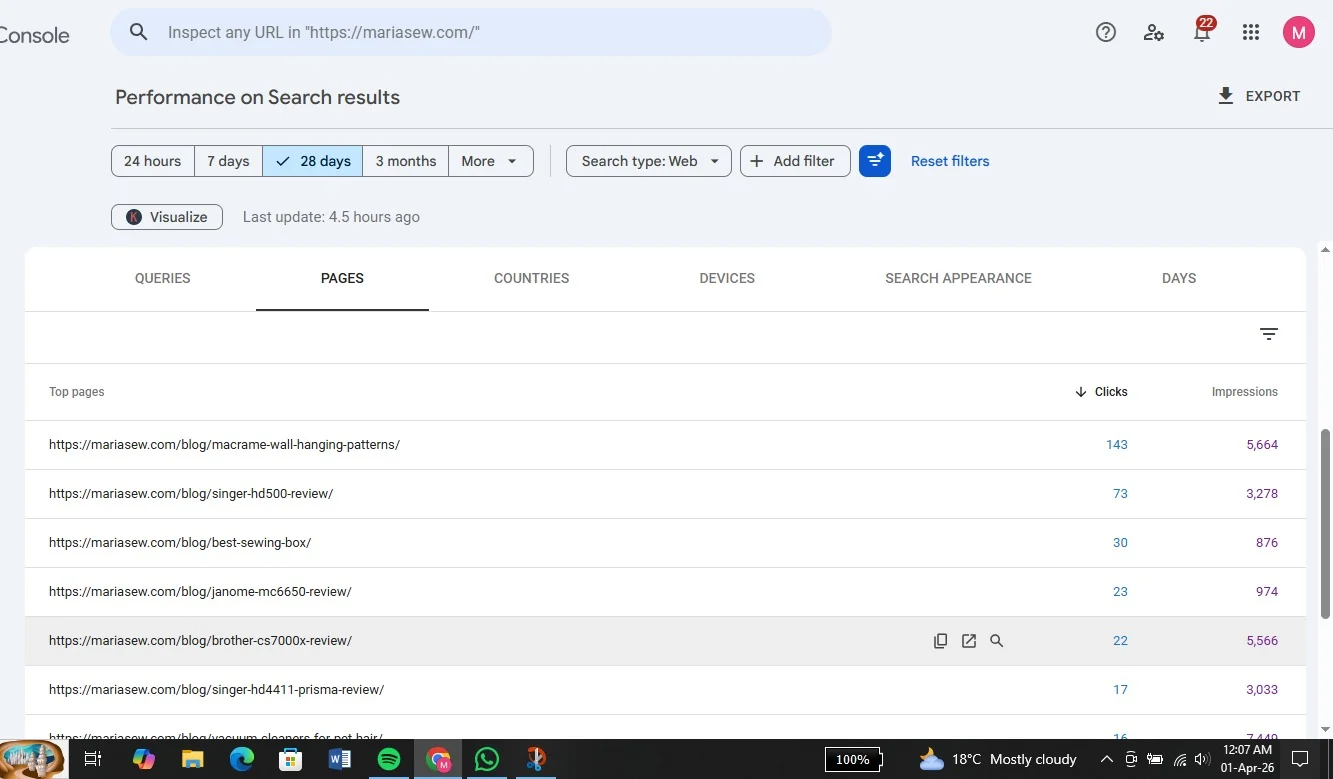
Task: Select the 7 days date range
Action: (x=228, y=161)
